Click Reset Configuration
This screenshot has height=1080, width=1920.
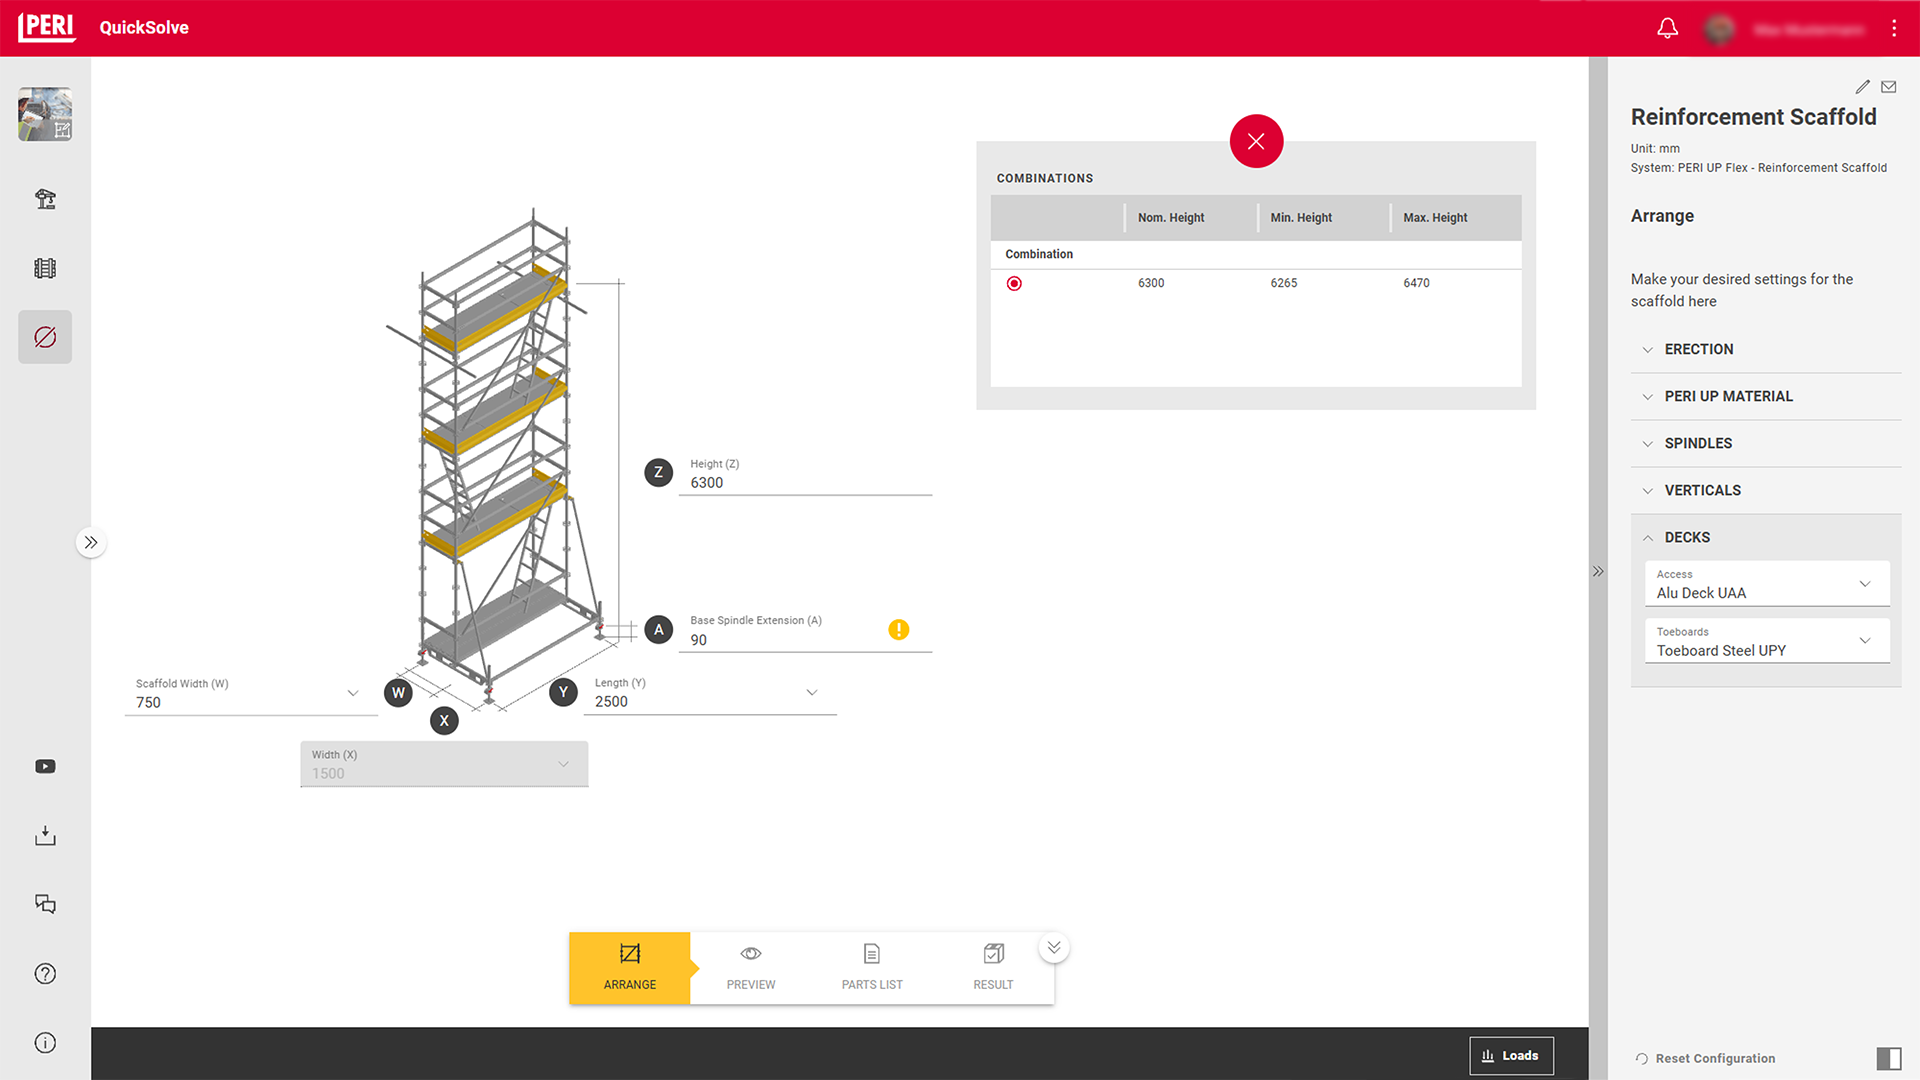click(1714, 1058)
